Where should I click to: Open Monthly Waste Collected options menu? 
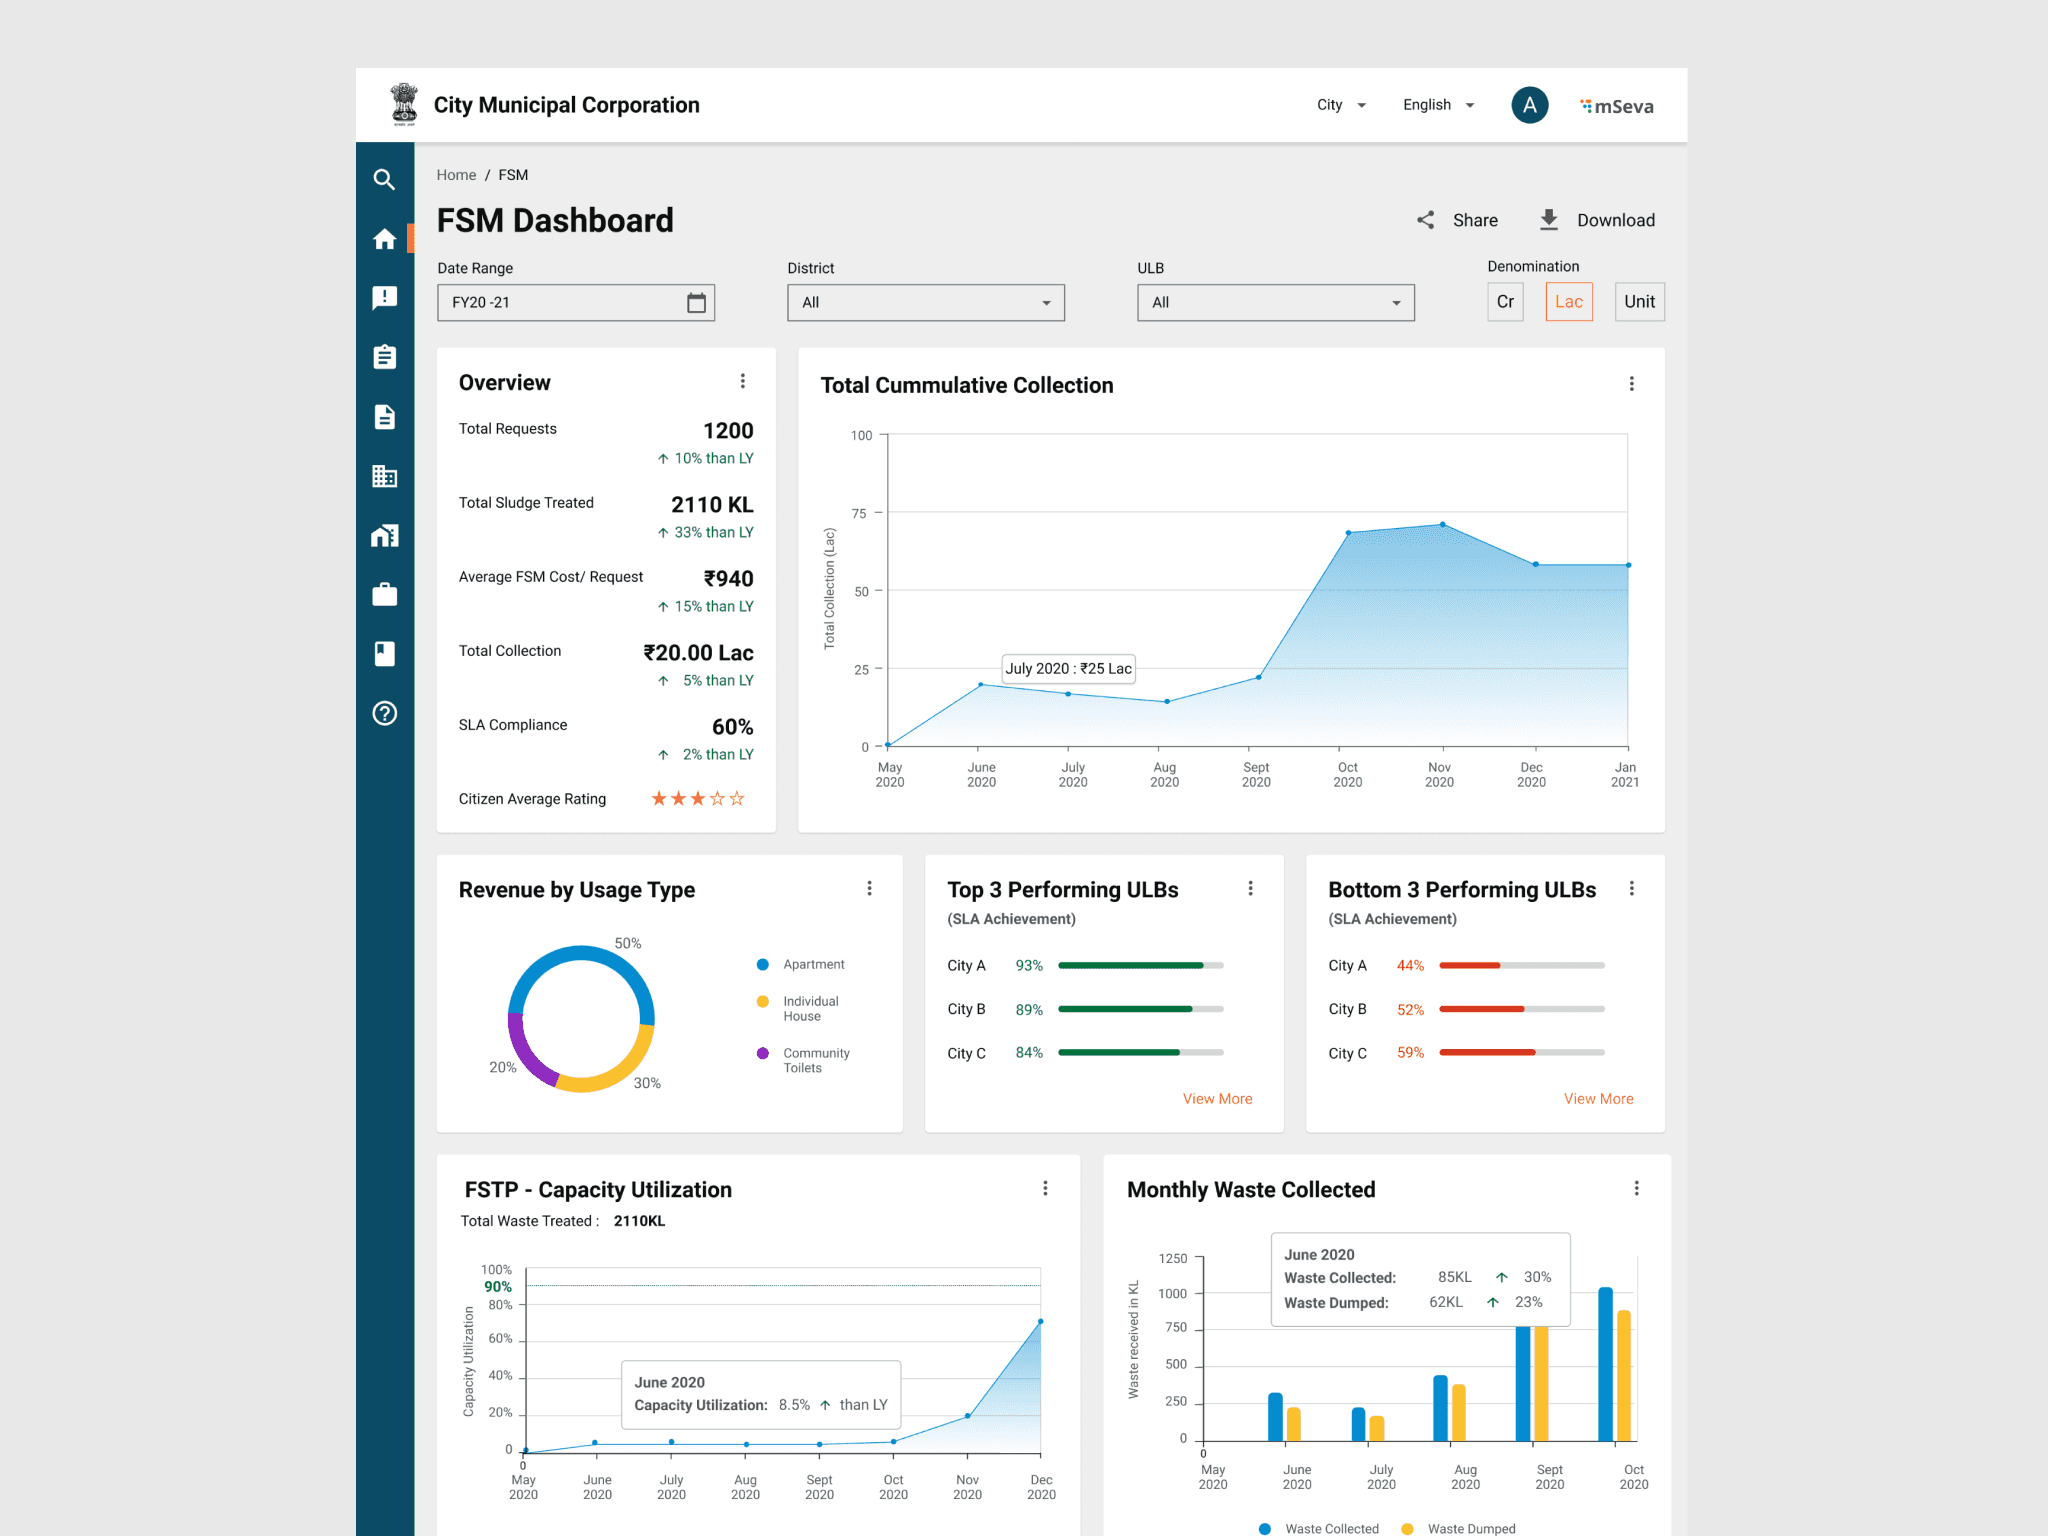[1636, 1188]
